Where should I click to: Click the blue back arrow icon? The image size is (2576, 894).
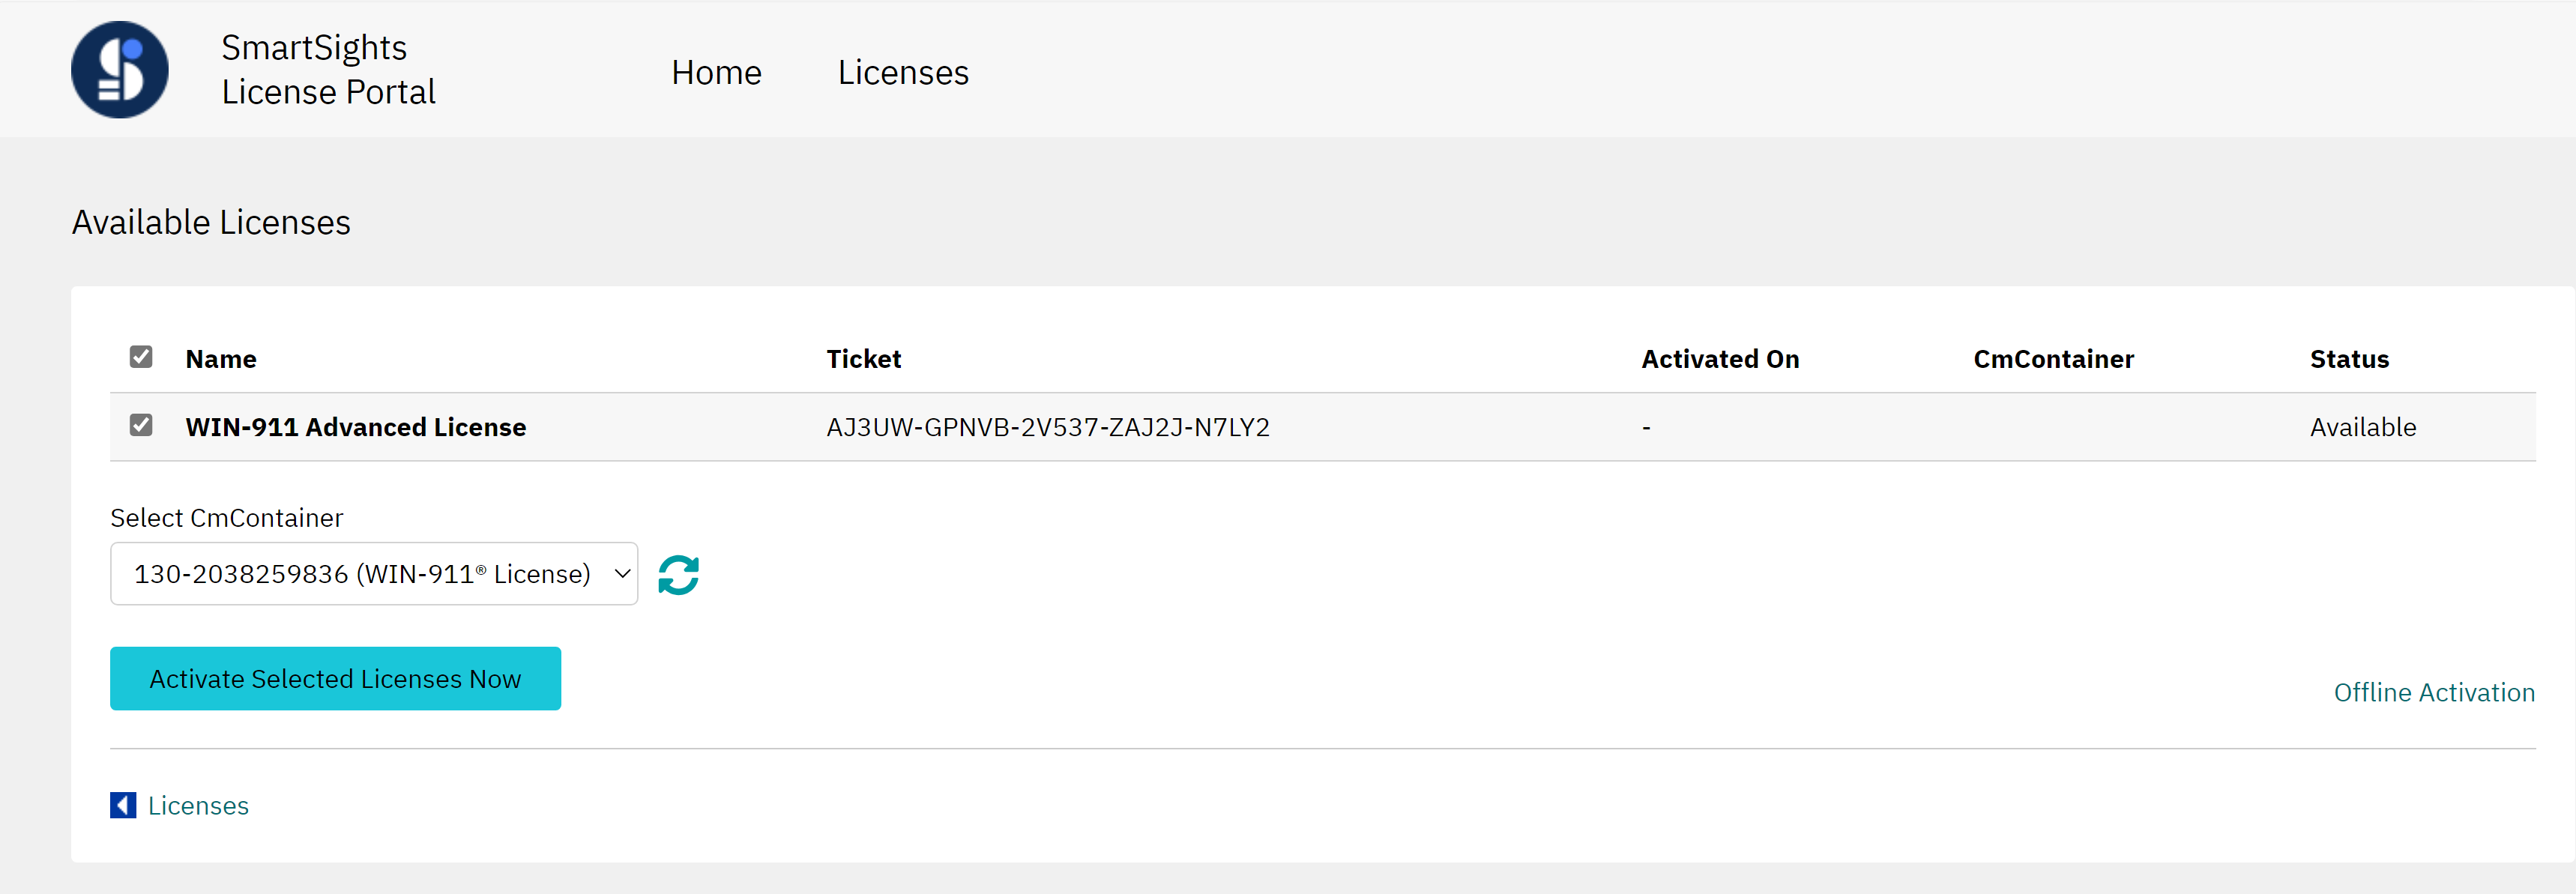123,805
